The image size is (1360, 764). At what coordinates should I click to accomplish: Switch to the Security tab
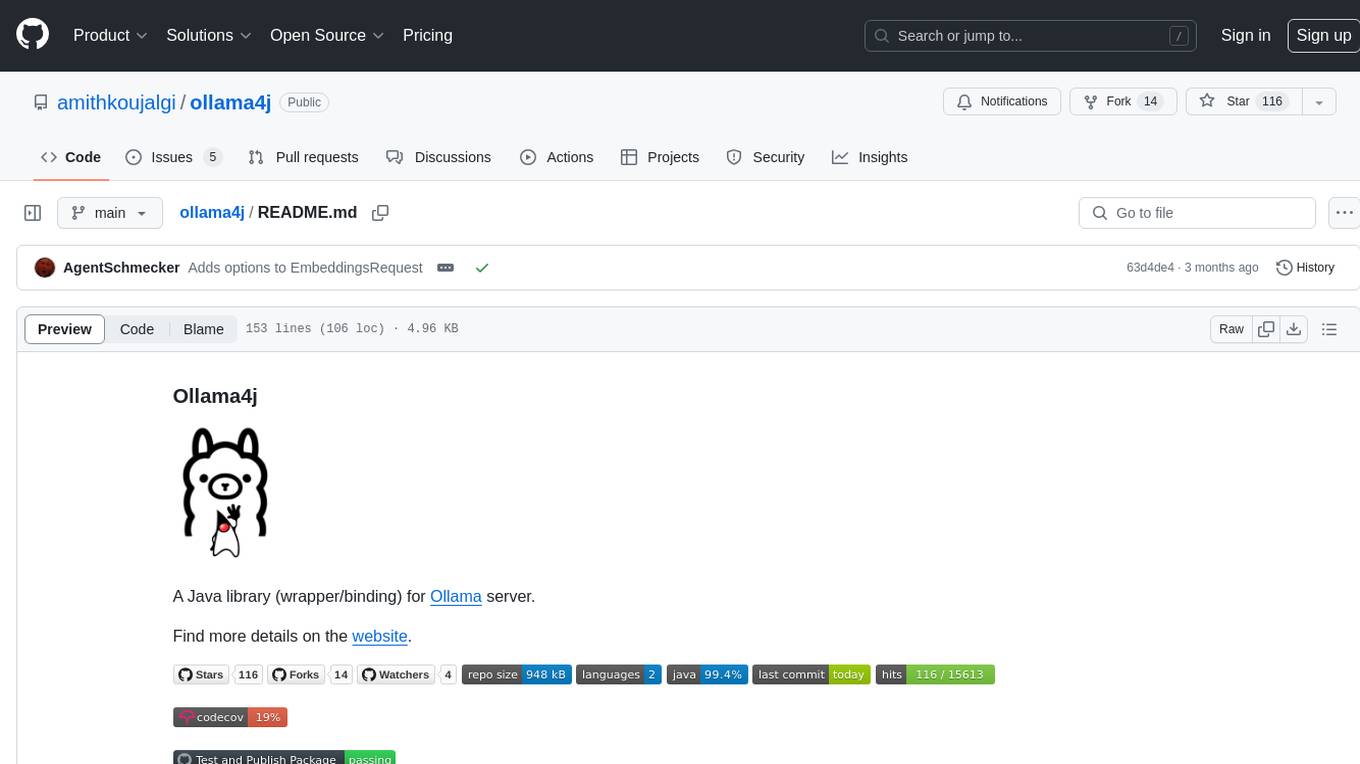click(x=765, y=157)
